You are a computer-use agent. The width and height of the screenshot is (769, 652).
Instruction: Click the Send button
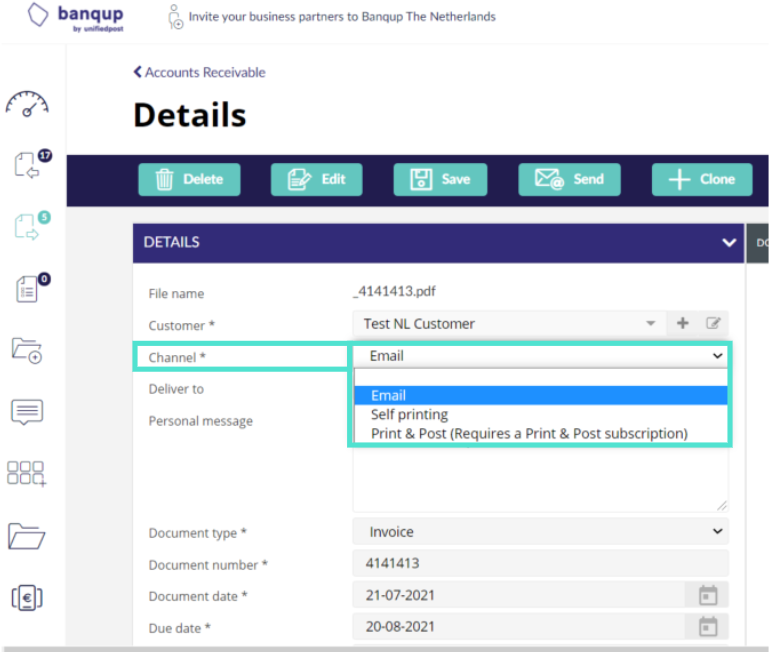569,180
